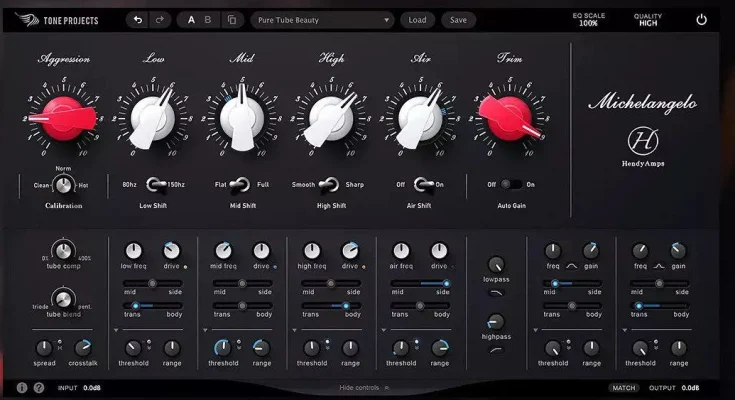This screenshot has height=400, width=735.
Task: Select the A preset slot
Action: point(191,20)
